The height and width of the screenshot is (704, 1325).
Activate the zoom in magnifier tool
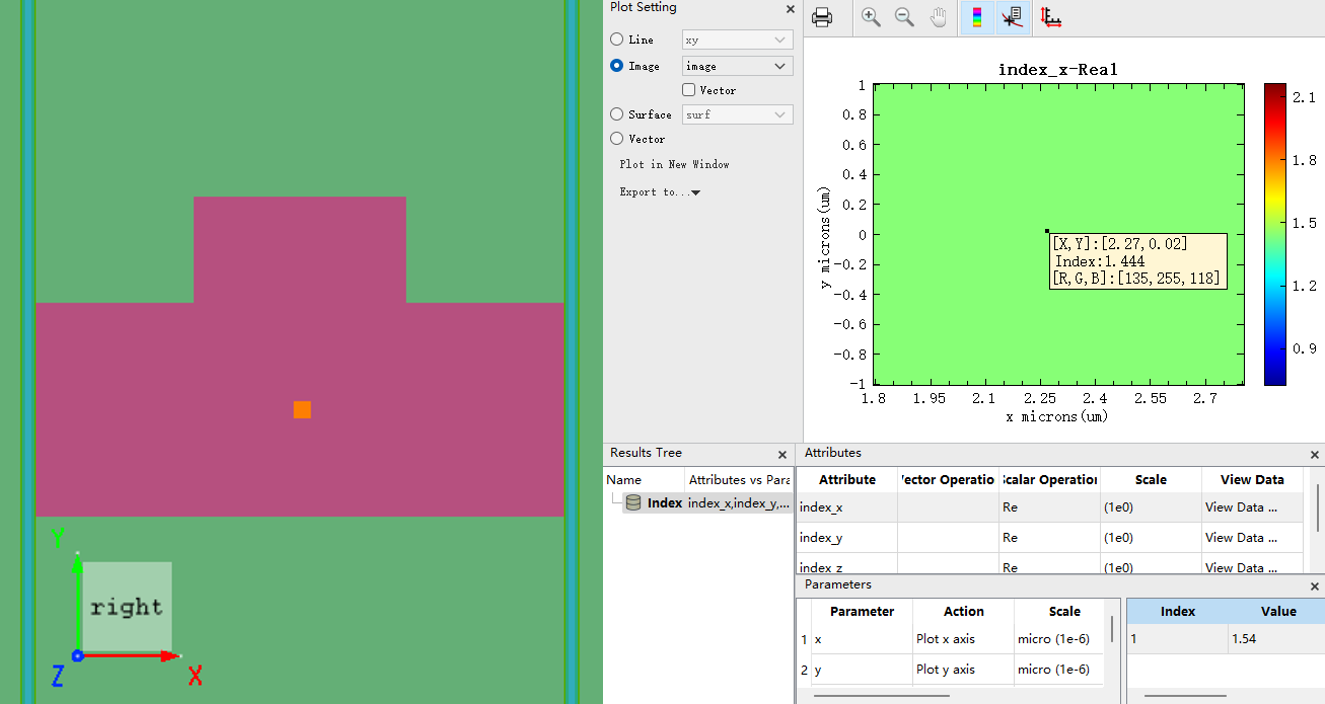[x=871, y=17]
